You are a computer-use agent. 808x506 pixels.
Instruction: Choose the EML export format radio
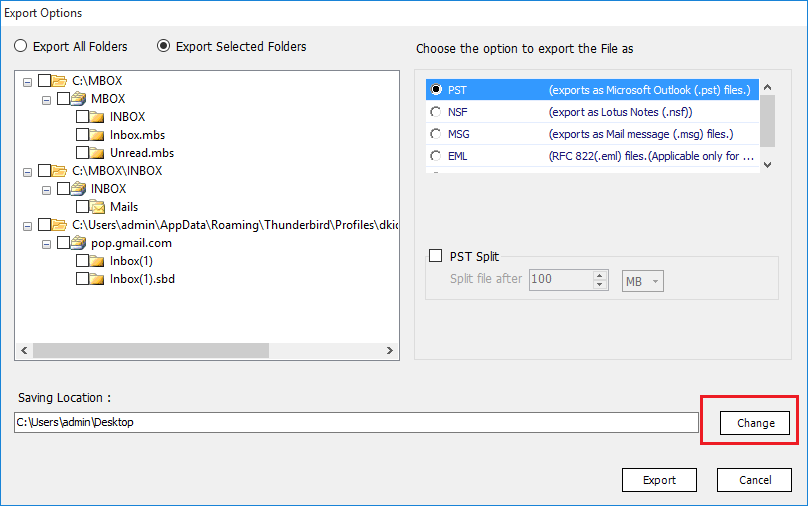[436, 156]
